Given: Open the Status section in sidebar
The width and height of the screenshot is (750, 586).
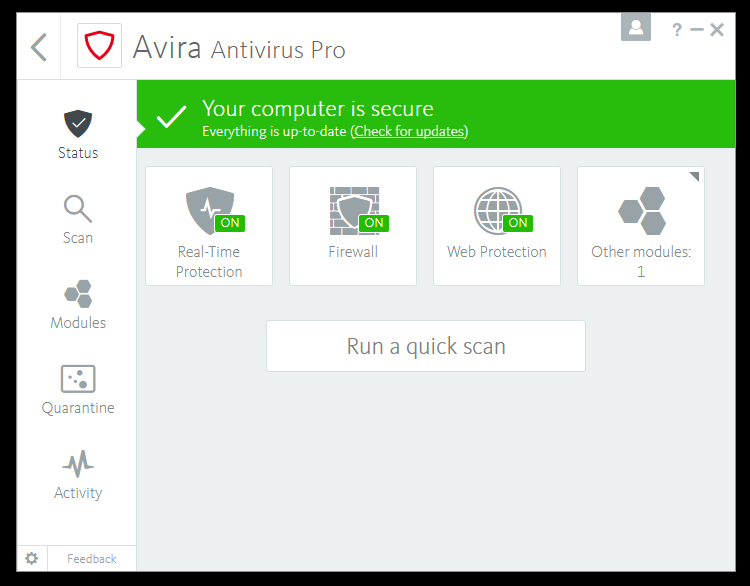Looking at the screenshot, I should click(77, 135).
